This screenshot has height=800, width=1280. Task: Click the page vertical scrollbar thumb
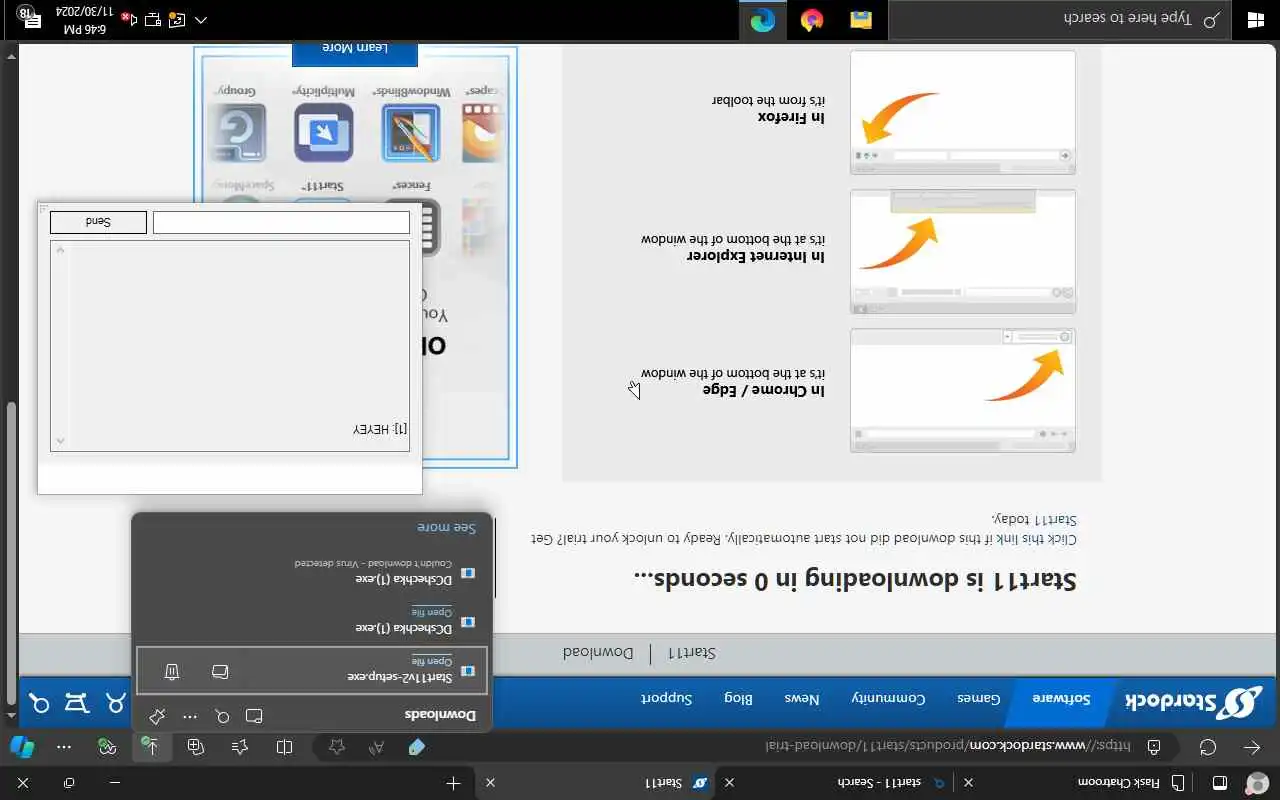point(11,553)
